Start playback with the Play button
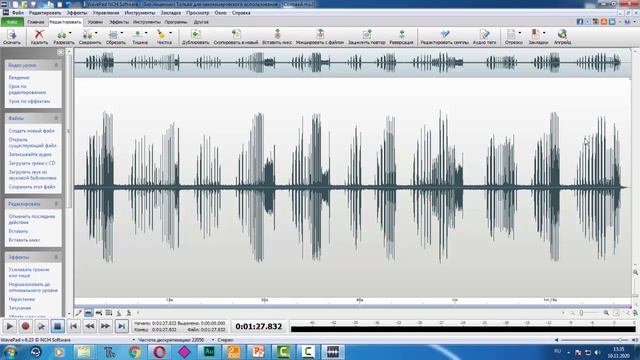640x360 pixels. [x=9, y=326]
